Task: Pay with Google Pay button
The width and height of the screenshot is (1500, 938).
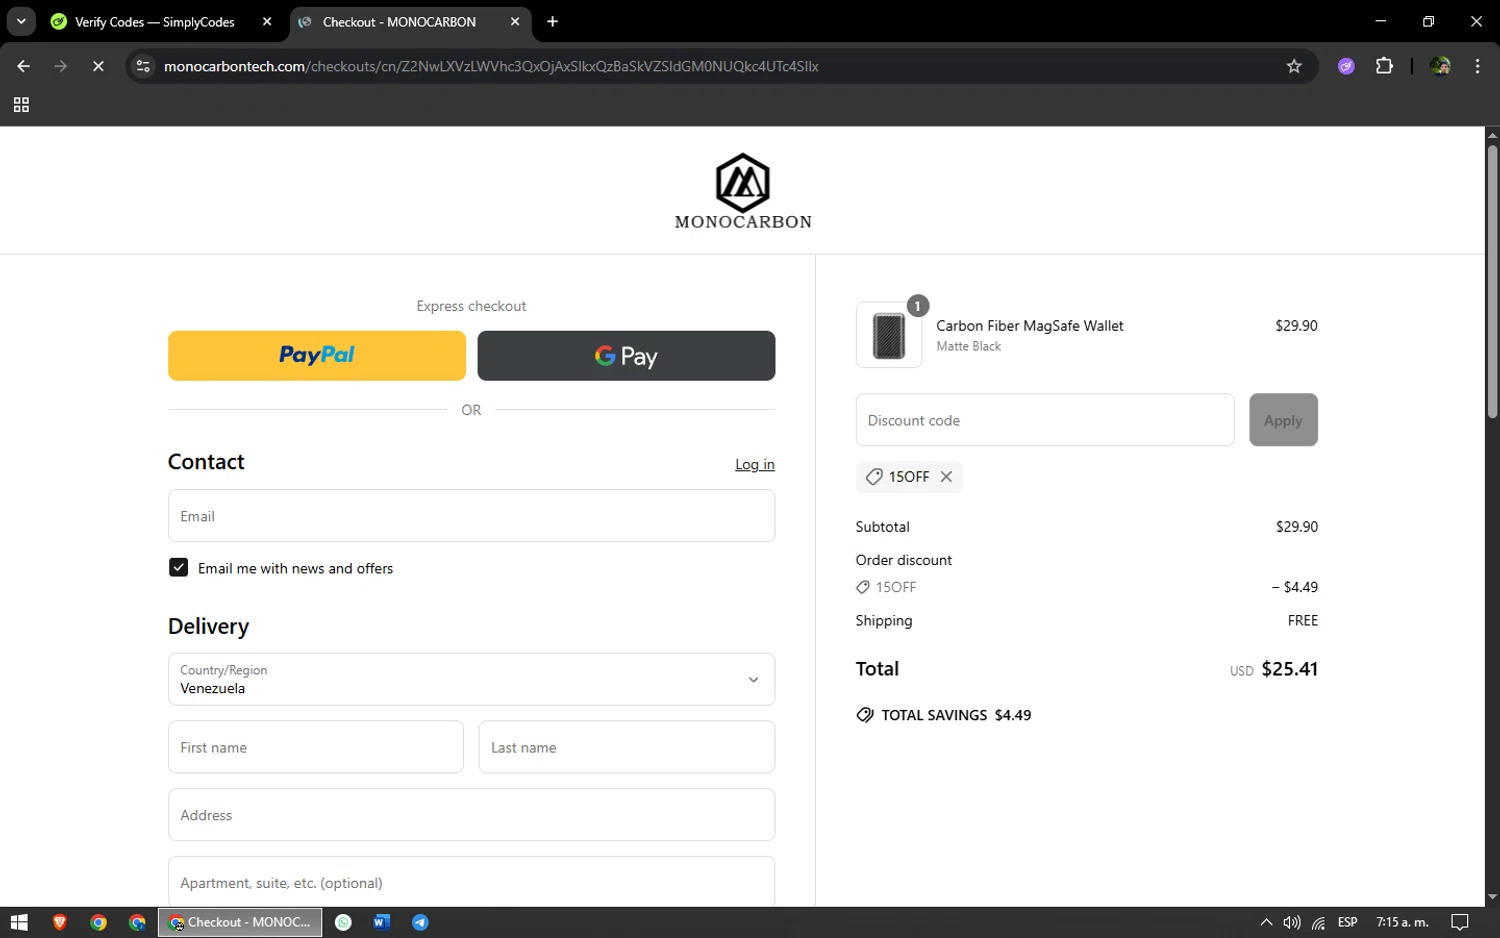Action: pyautogui.click(x=626, y=356)
